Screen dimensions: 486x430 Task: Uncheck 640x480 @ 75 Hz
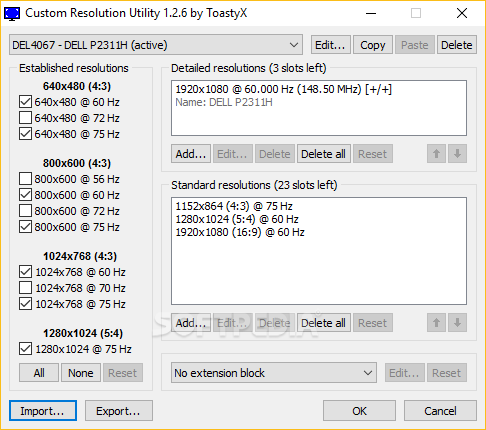coord(25,134)
